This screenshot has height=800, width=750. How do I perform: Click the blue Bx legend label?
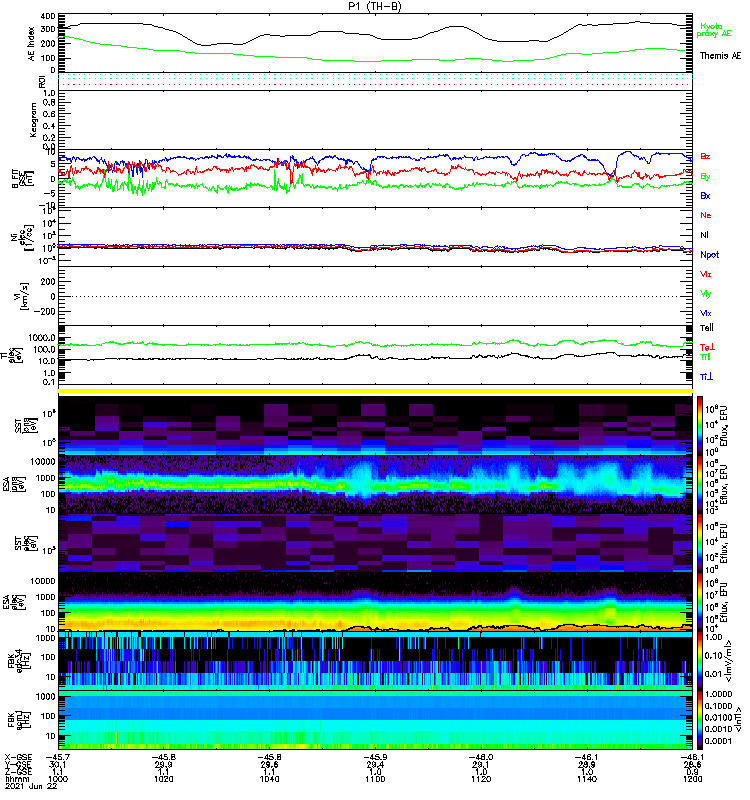point(705,196)
